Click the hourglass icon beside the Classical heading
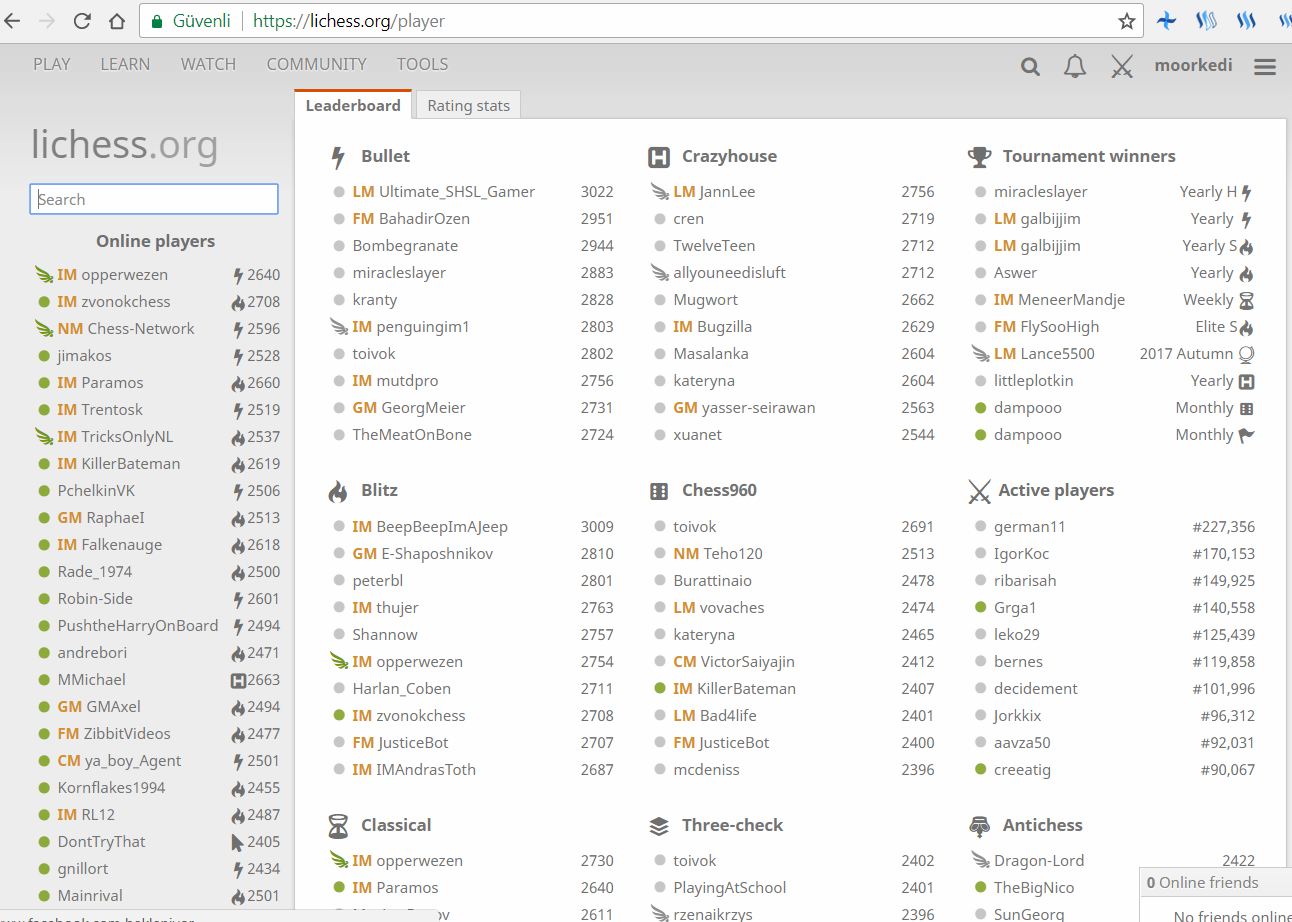This screenshot has width=1292, height=922. [x=338, y=826]
